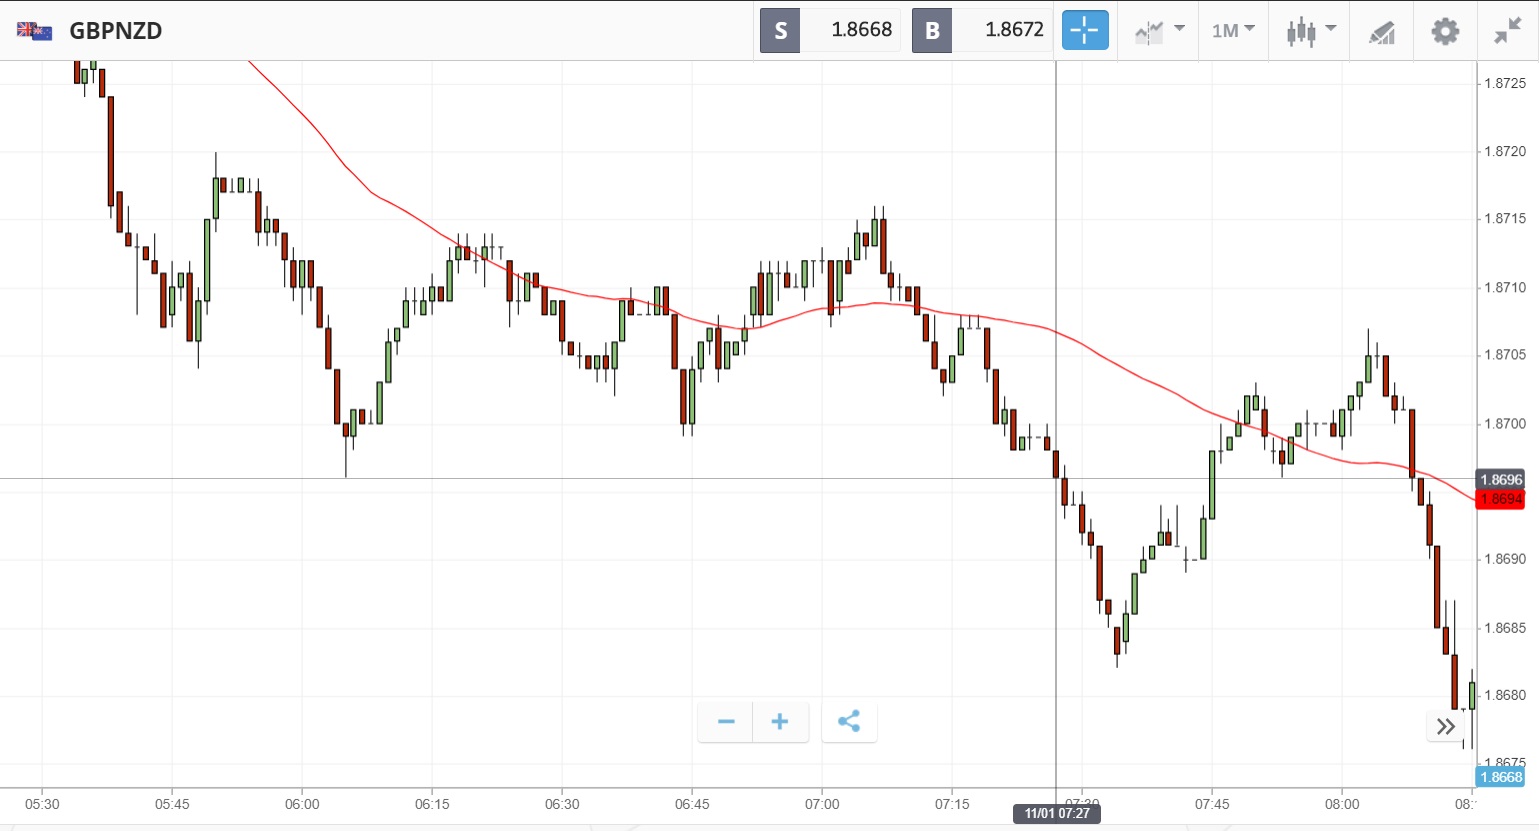
Task: Click the 11/01 07:27 crosshair time marker
Action: tap(1057, 813)
